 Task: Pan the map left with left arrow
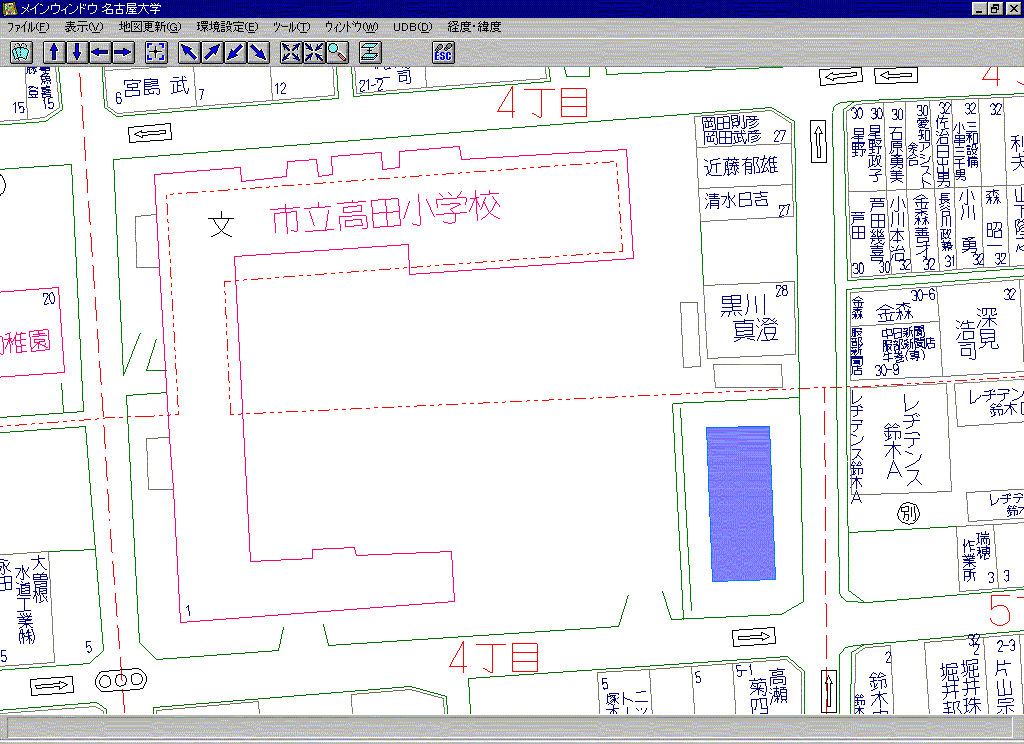coord(100,52)
